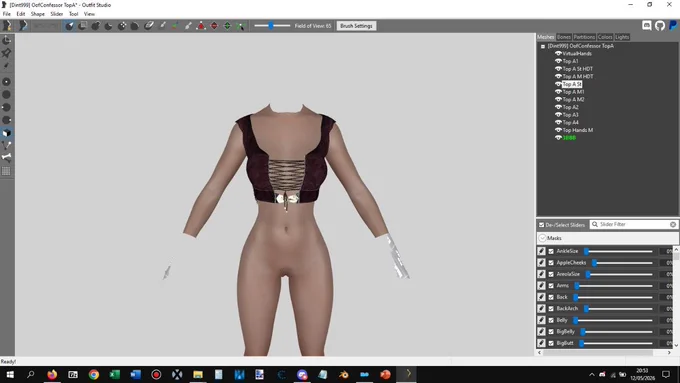This screenshot has width=680, height=383.
Task: Click the AreolaSize slider track
Action: click(618, 274)
